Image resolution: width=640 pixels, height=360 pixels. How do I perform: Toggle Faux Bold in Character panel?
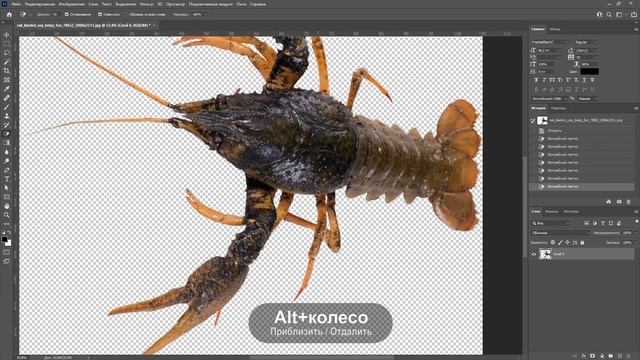536,80
